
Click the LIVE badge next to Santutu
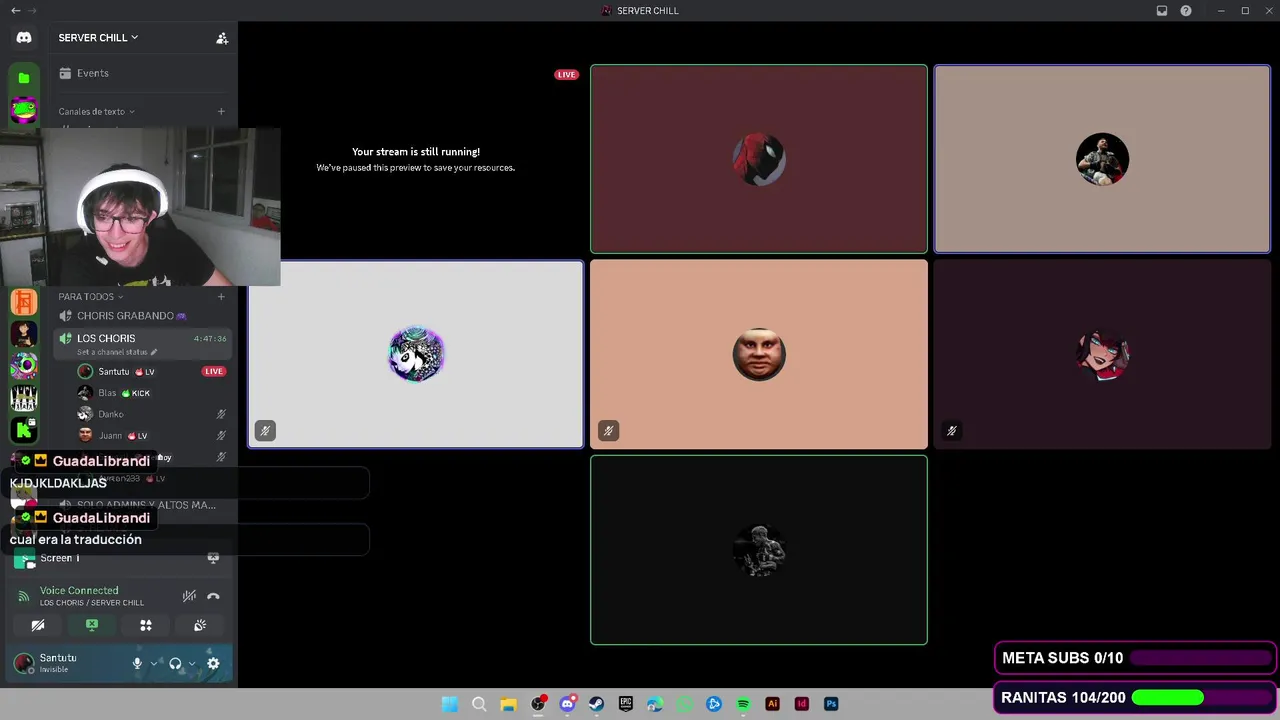point(213,372)
